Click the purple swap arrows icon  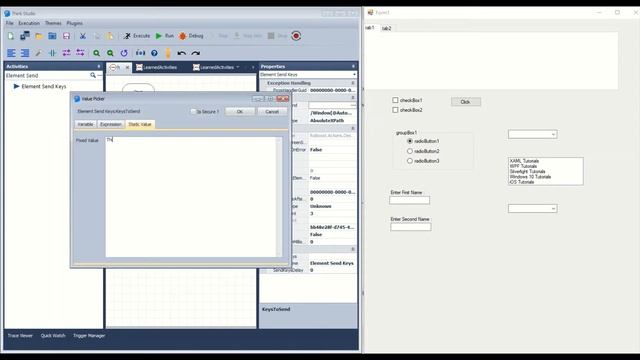pos(67,53)
